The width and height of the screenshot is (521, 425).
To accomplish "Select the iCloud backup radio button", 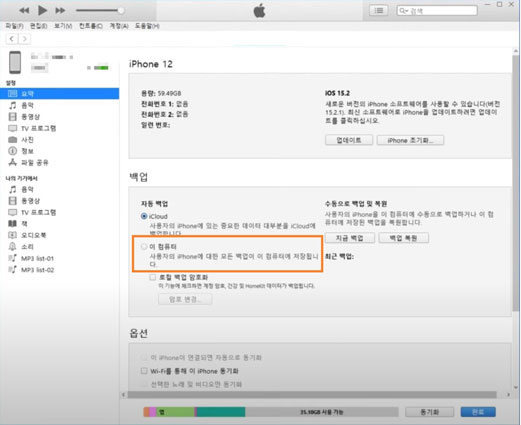I will coord(144,216).
